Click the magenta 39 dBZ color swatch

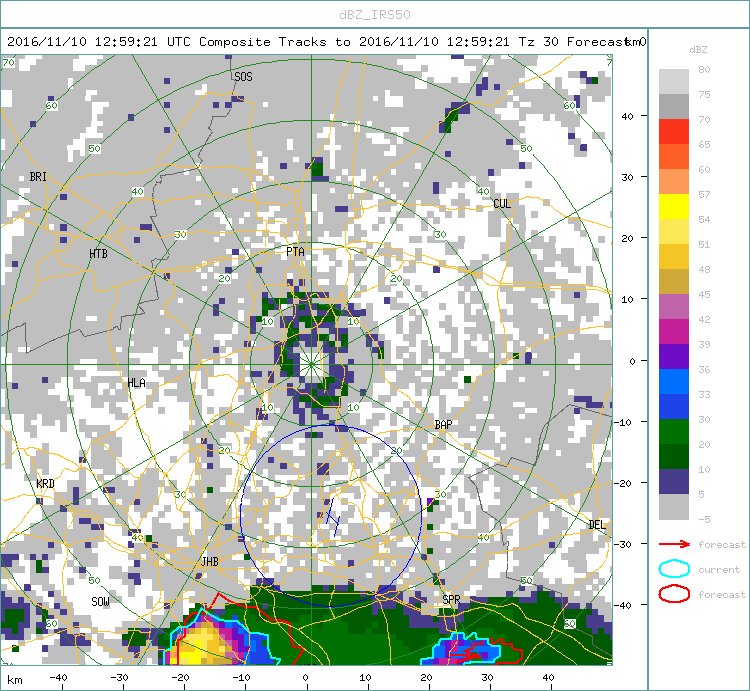pos(674,331)
